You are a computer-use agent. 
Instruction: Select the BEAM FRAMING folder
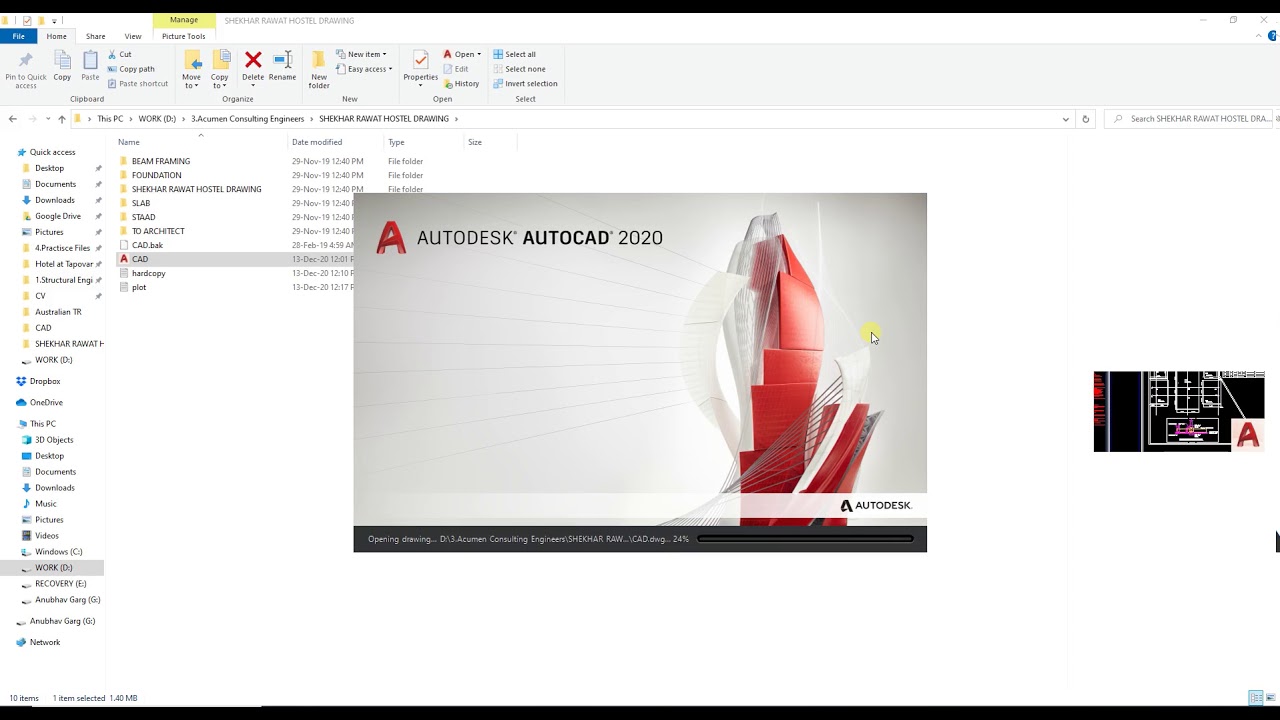160,161
